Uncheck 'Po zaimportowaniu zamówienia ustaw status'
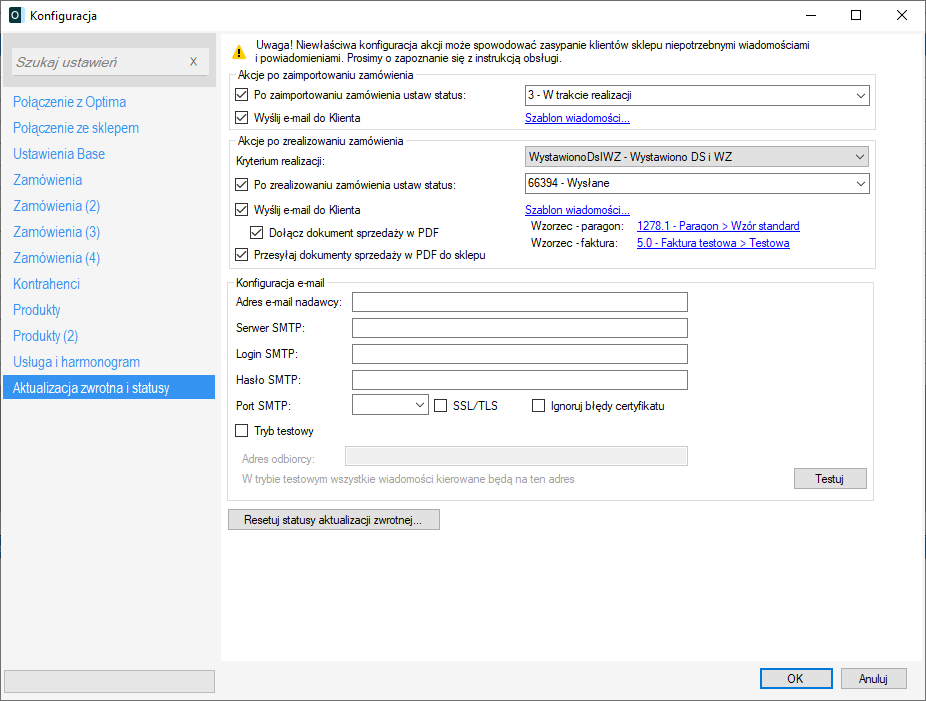This screenshot has height=701, width=926. pyautogui.click(x=241, y=96)
